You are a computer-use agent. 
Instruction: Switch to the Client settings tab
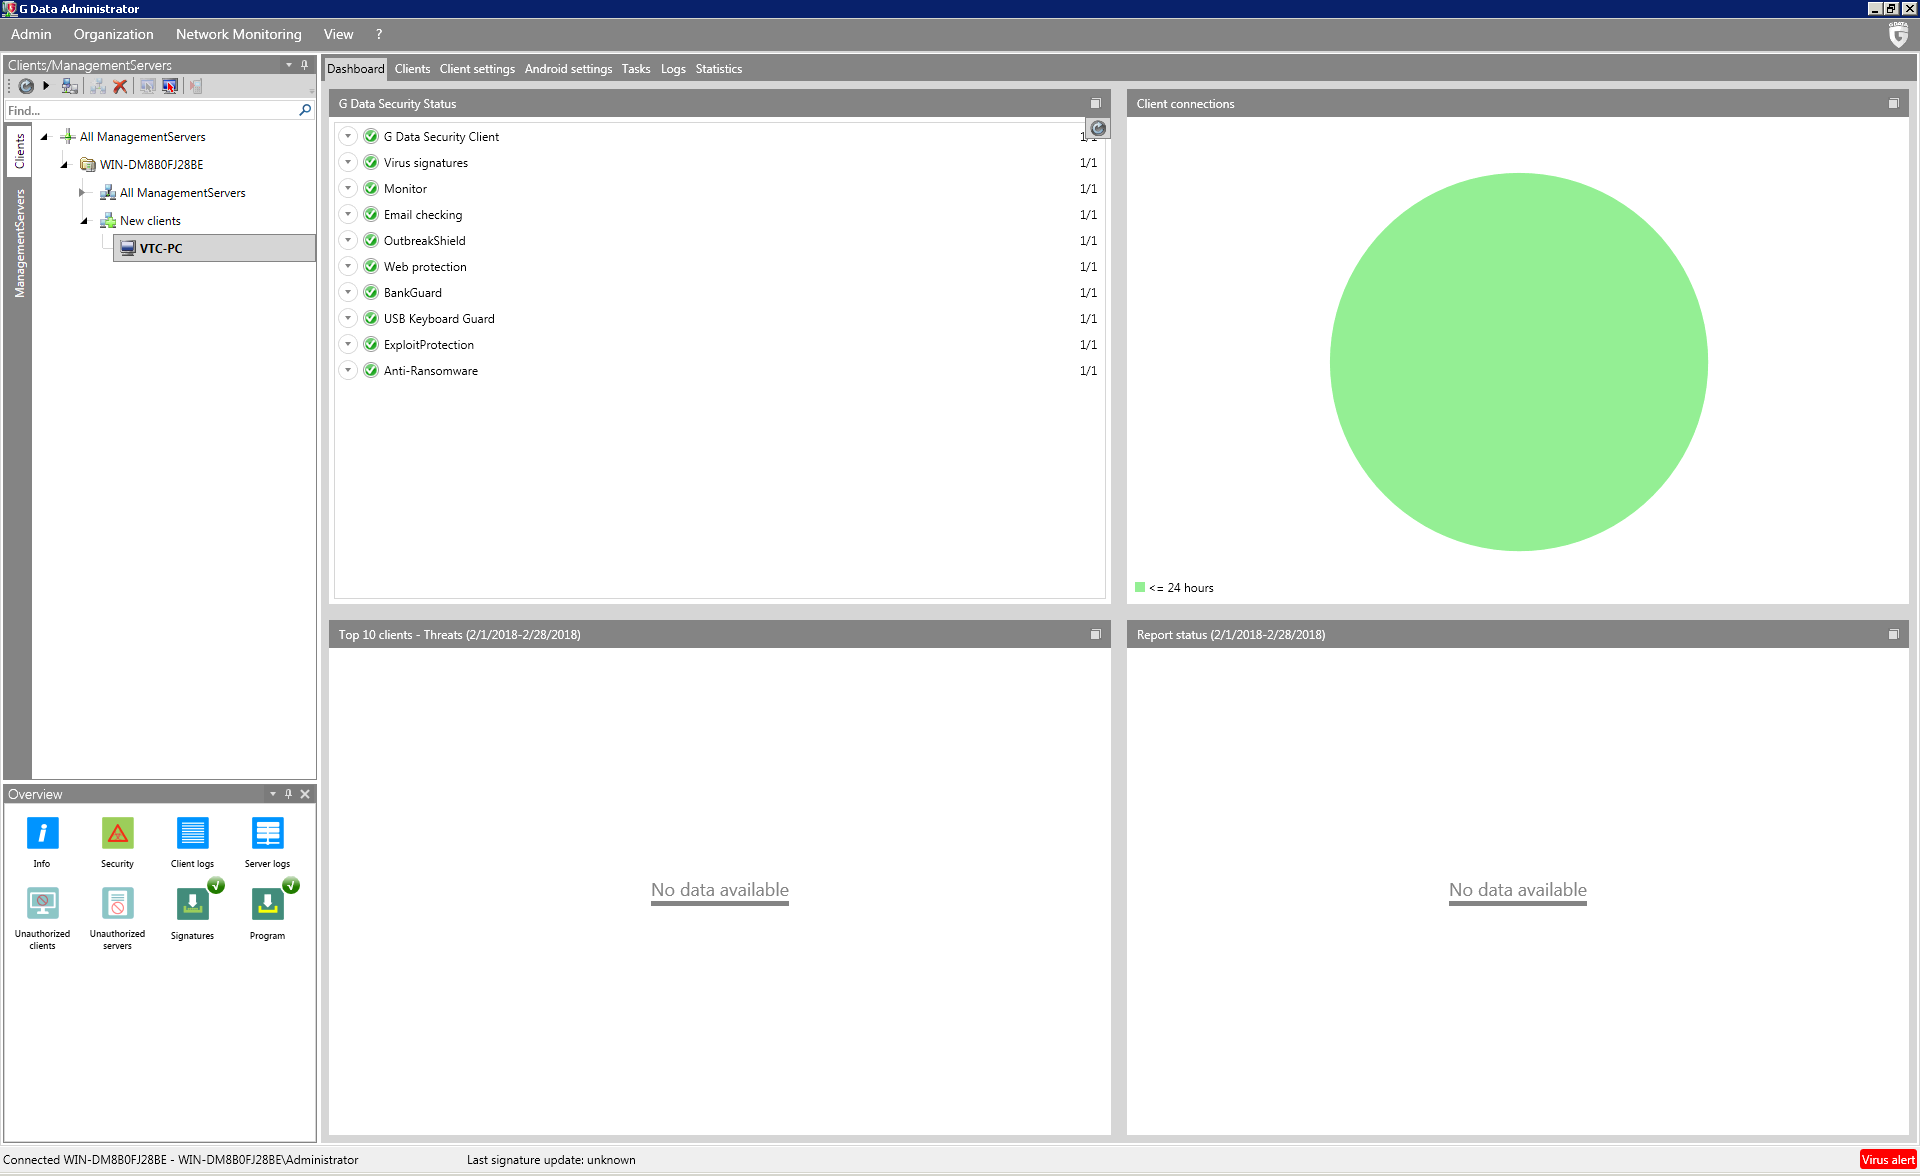(x=477, y=69)
